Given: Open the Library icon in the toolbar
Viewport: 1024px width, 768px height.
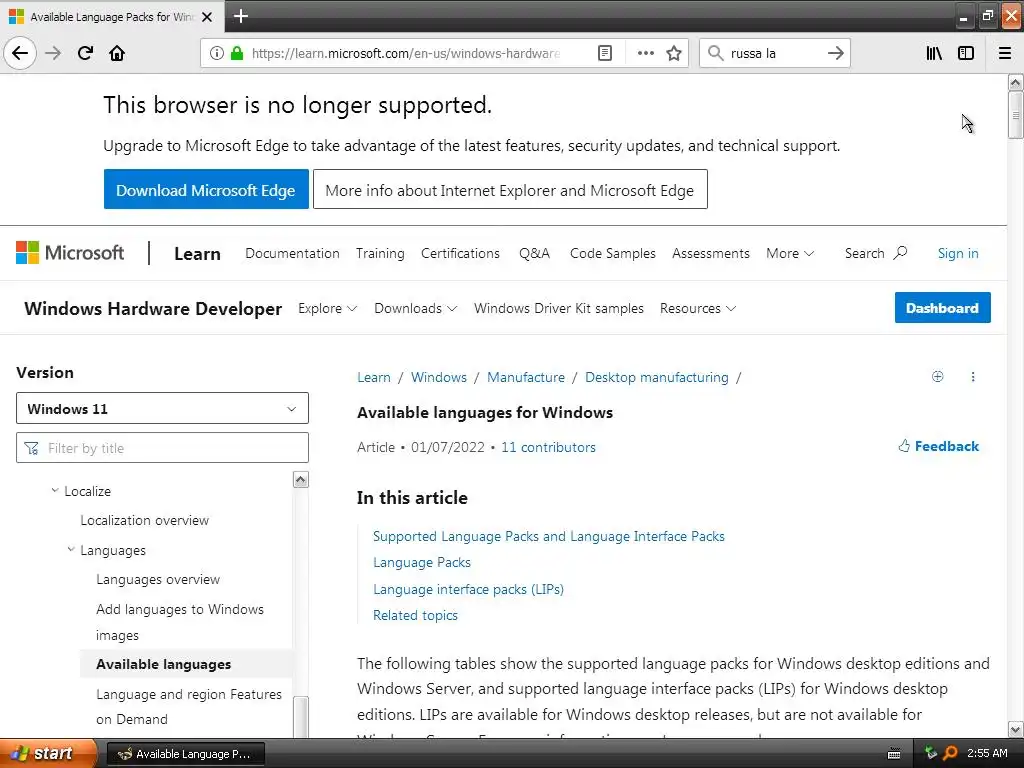Looking at the screenshot, I should [934, 53].
